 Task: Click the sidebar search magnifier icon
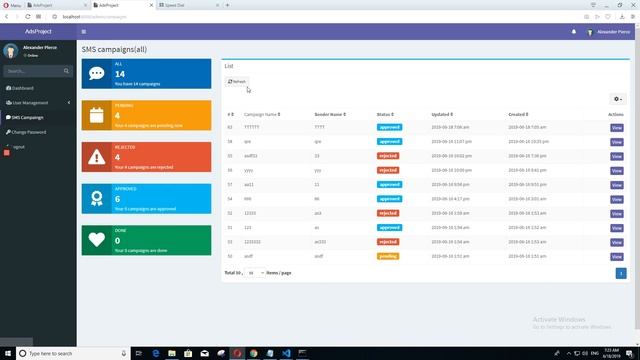(66, 71)
